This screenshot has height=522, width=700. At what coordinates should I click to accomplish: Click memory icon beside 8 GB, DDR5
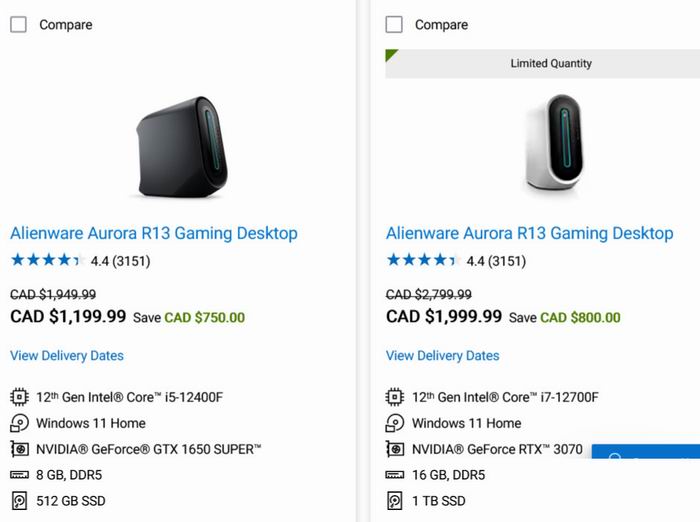(19, 475)
